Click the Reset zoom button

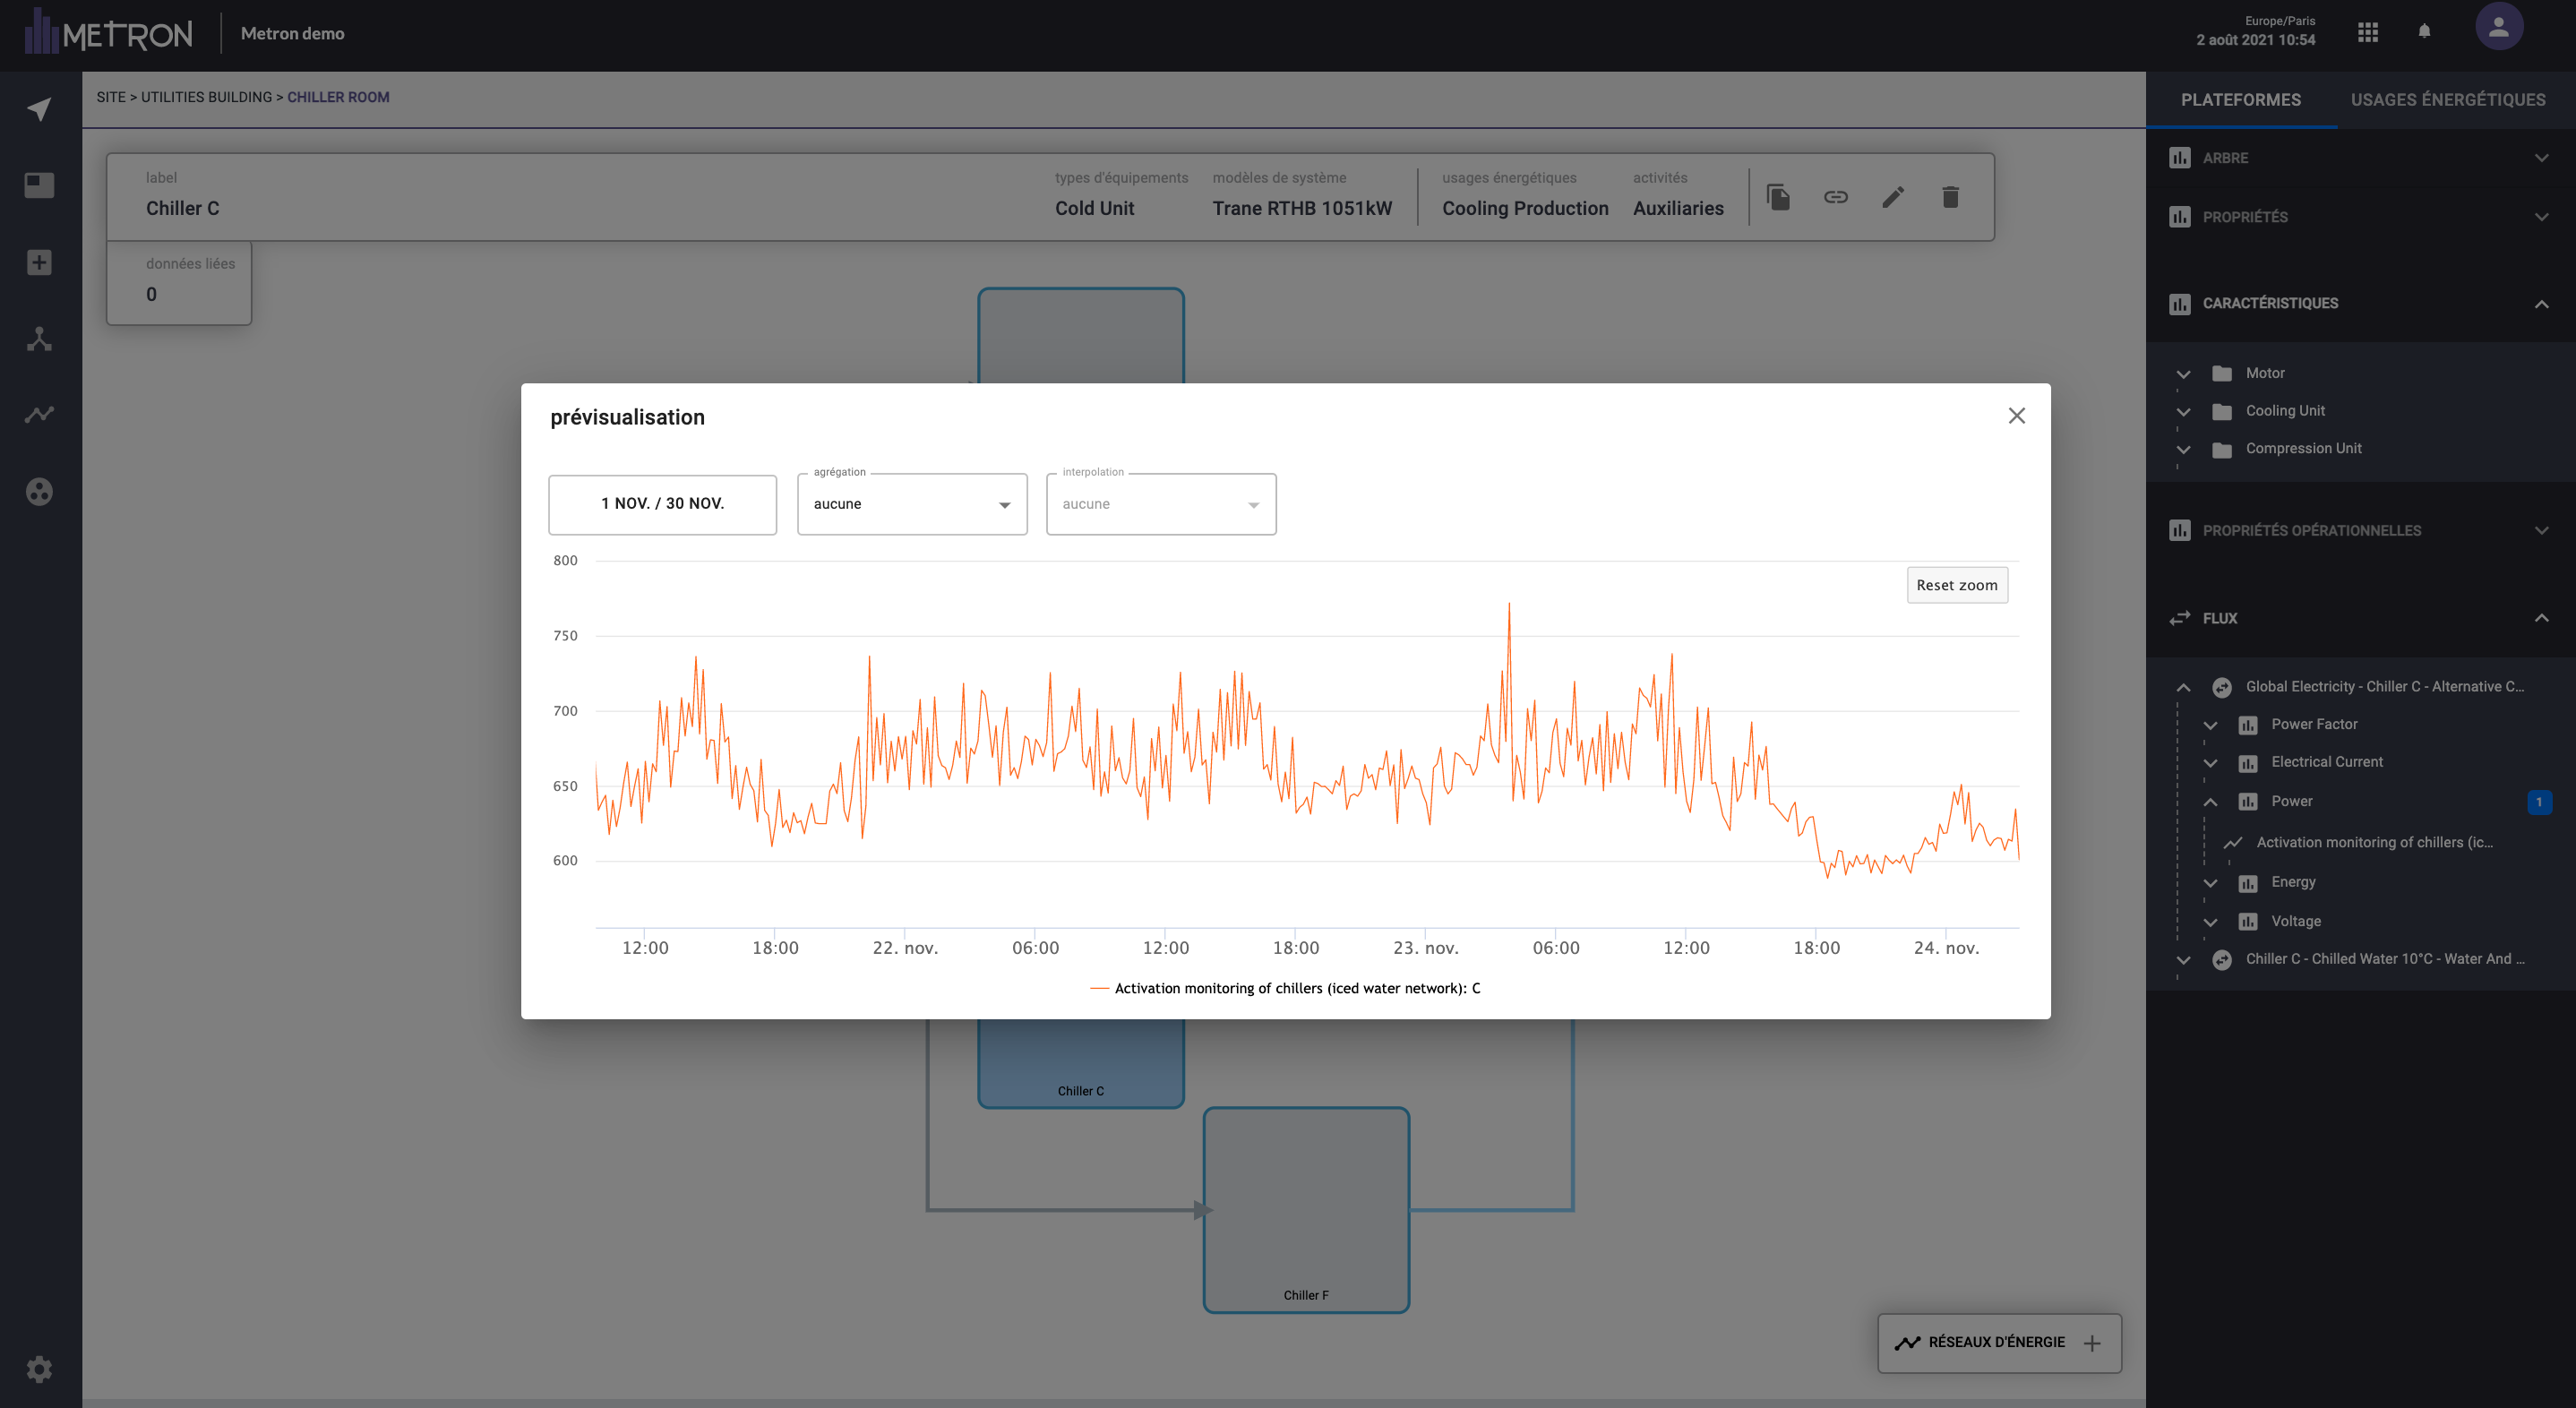[x=1956, y=585]
